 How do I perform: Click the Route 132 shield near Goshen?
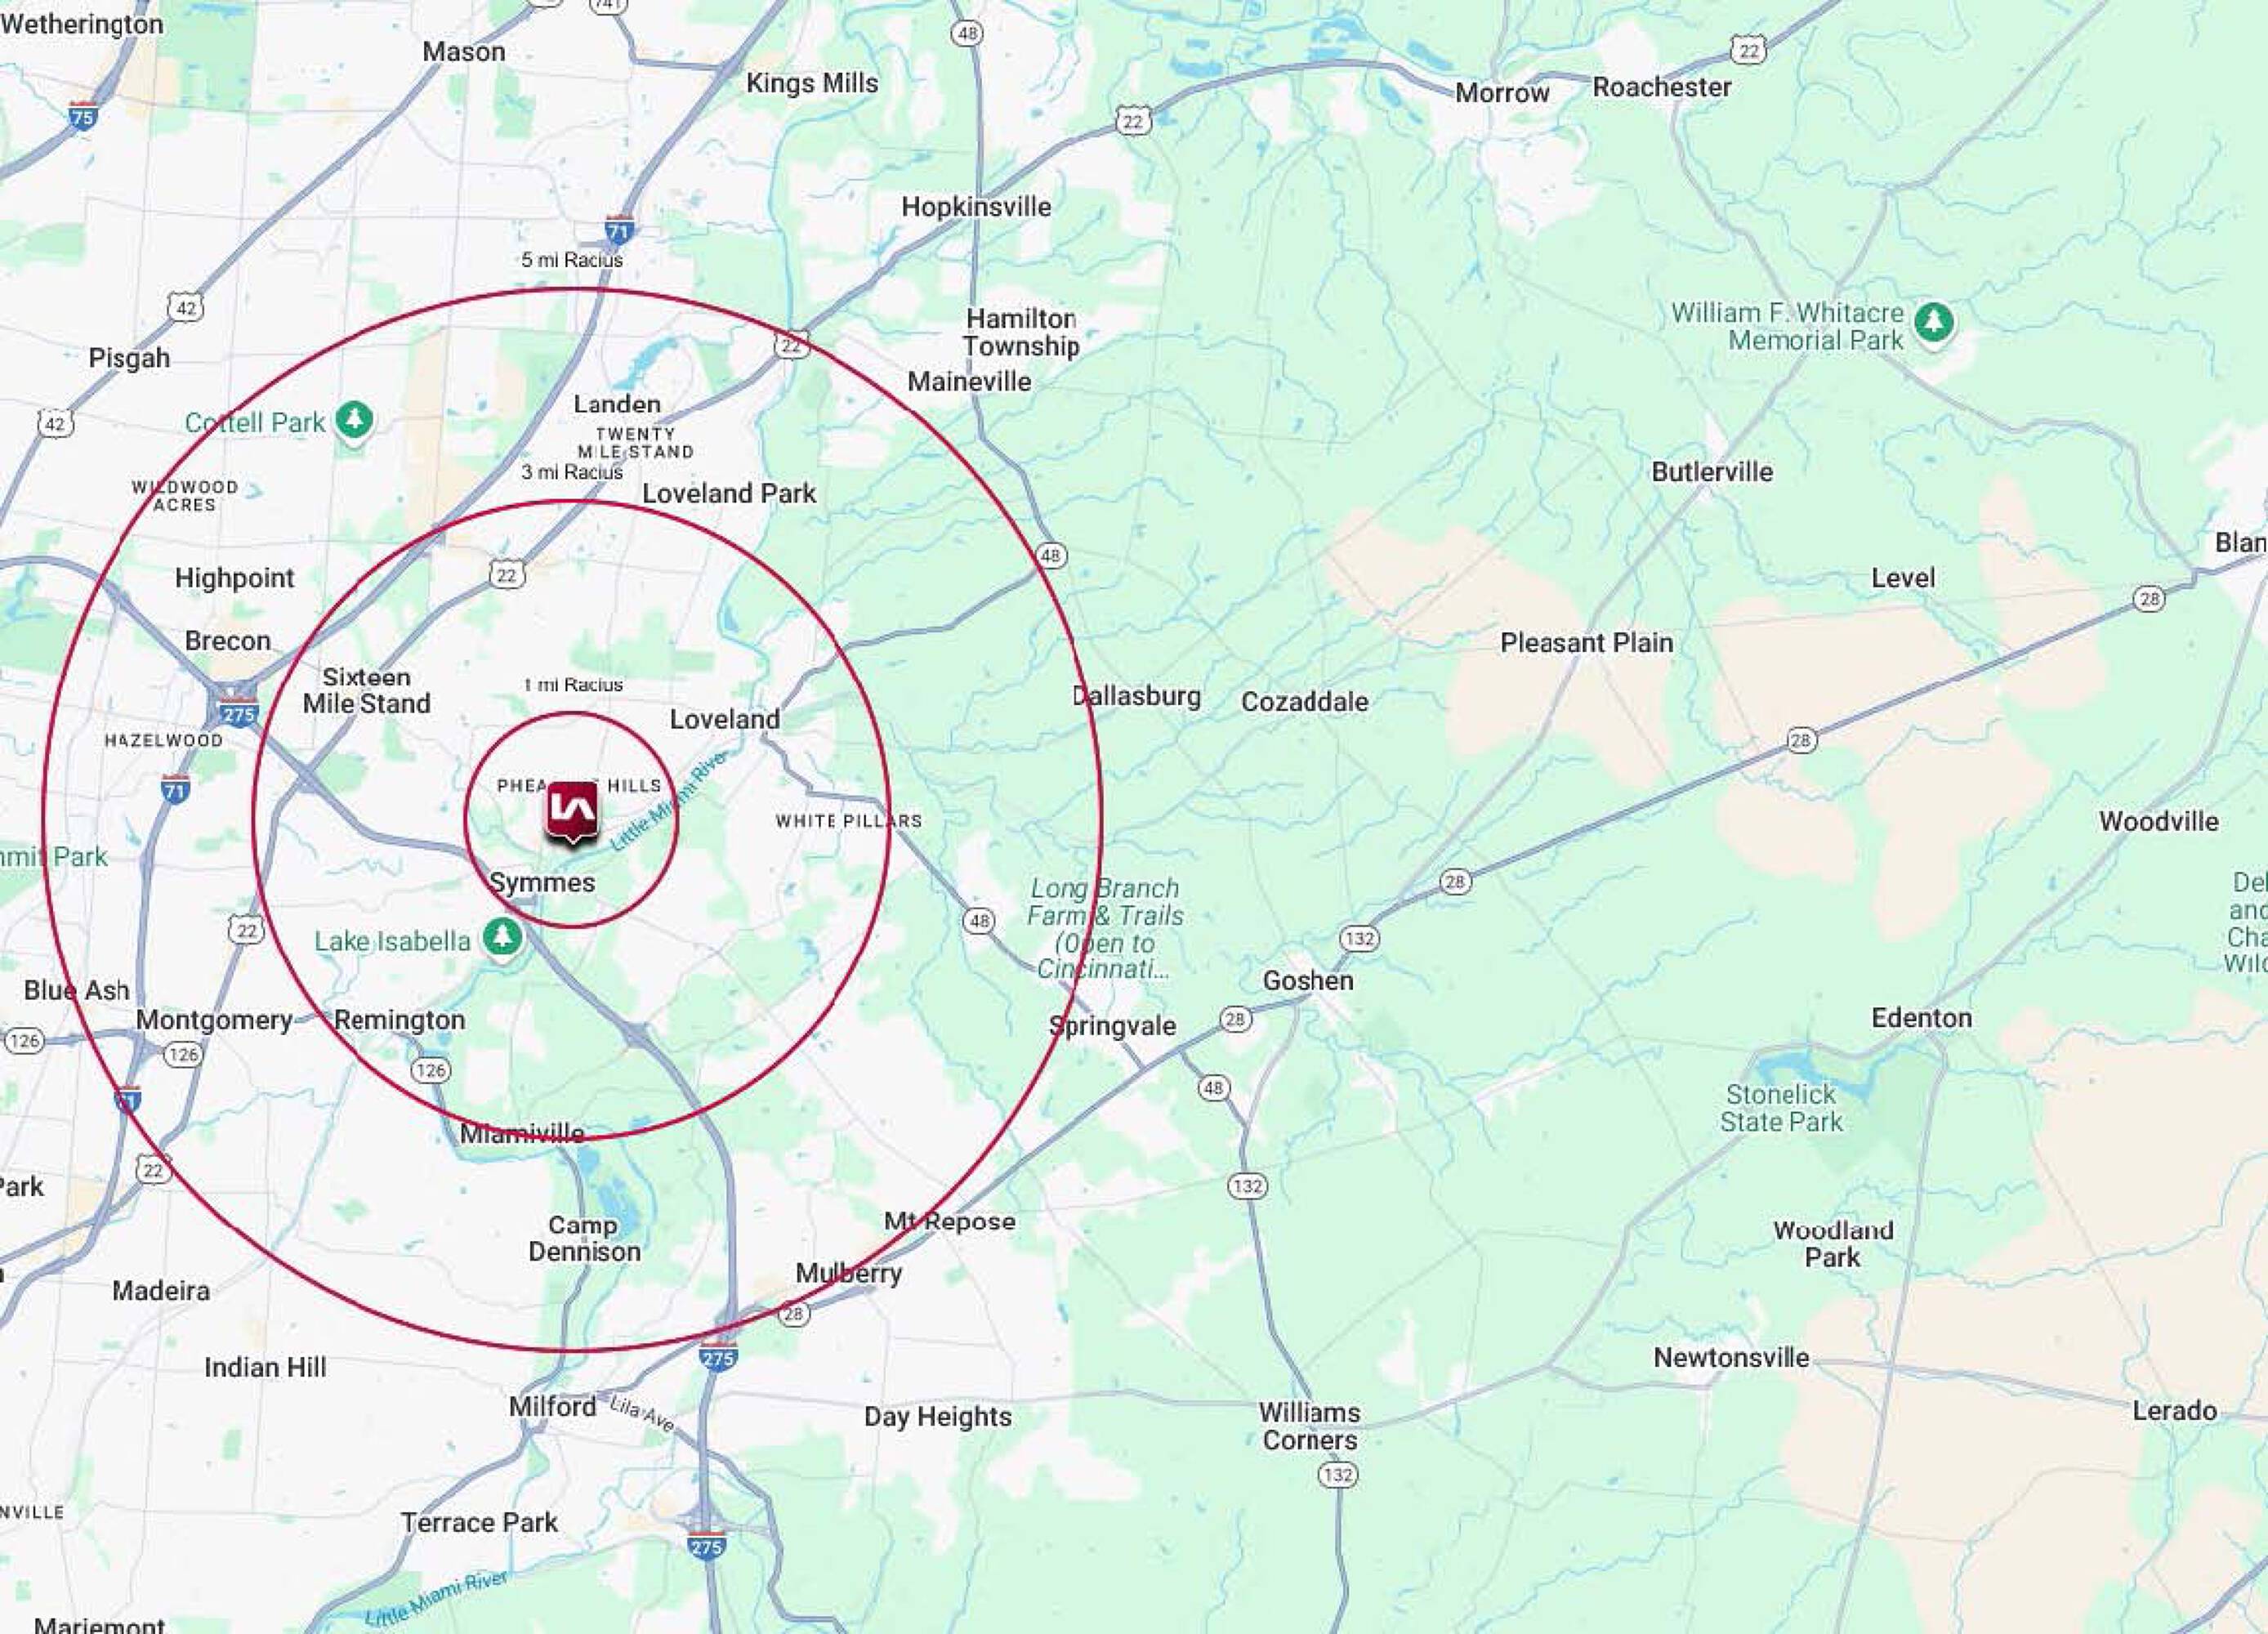pyautogui.click(x=1359, y=938)
